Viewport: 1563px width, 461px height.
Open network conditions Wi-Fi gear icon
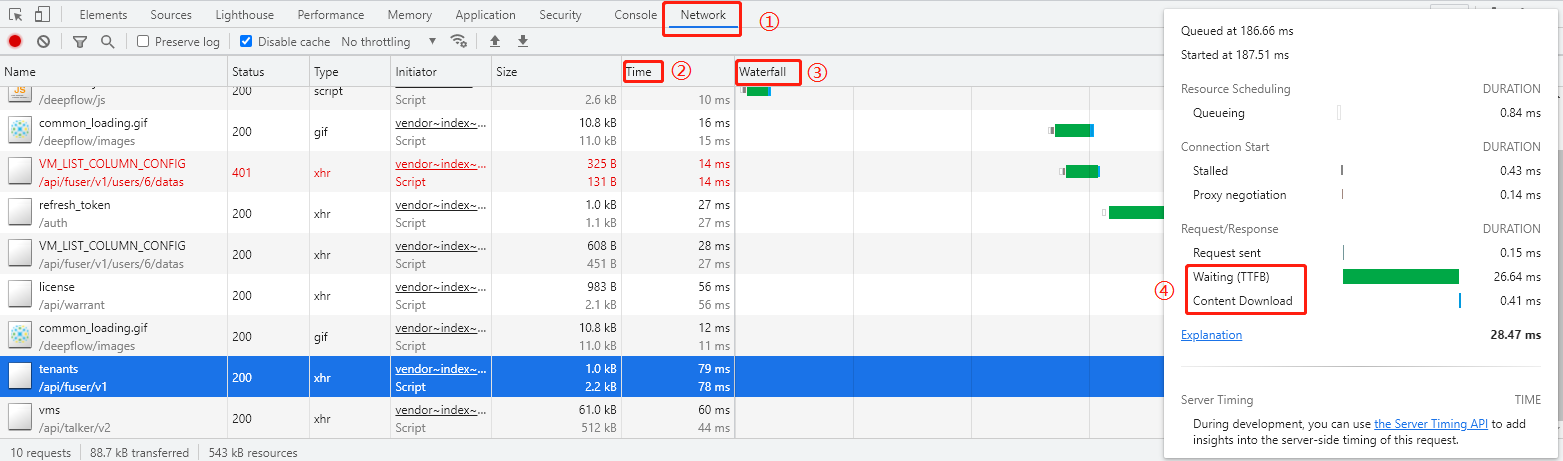coord(459,42)
